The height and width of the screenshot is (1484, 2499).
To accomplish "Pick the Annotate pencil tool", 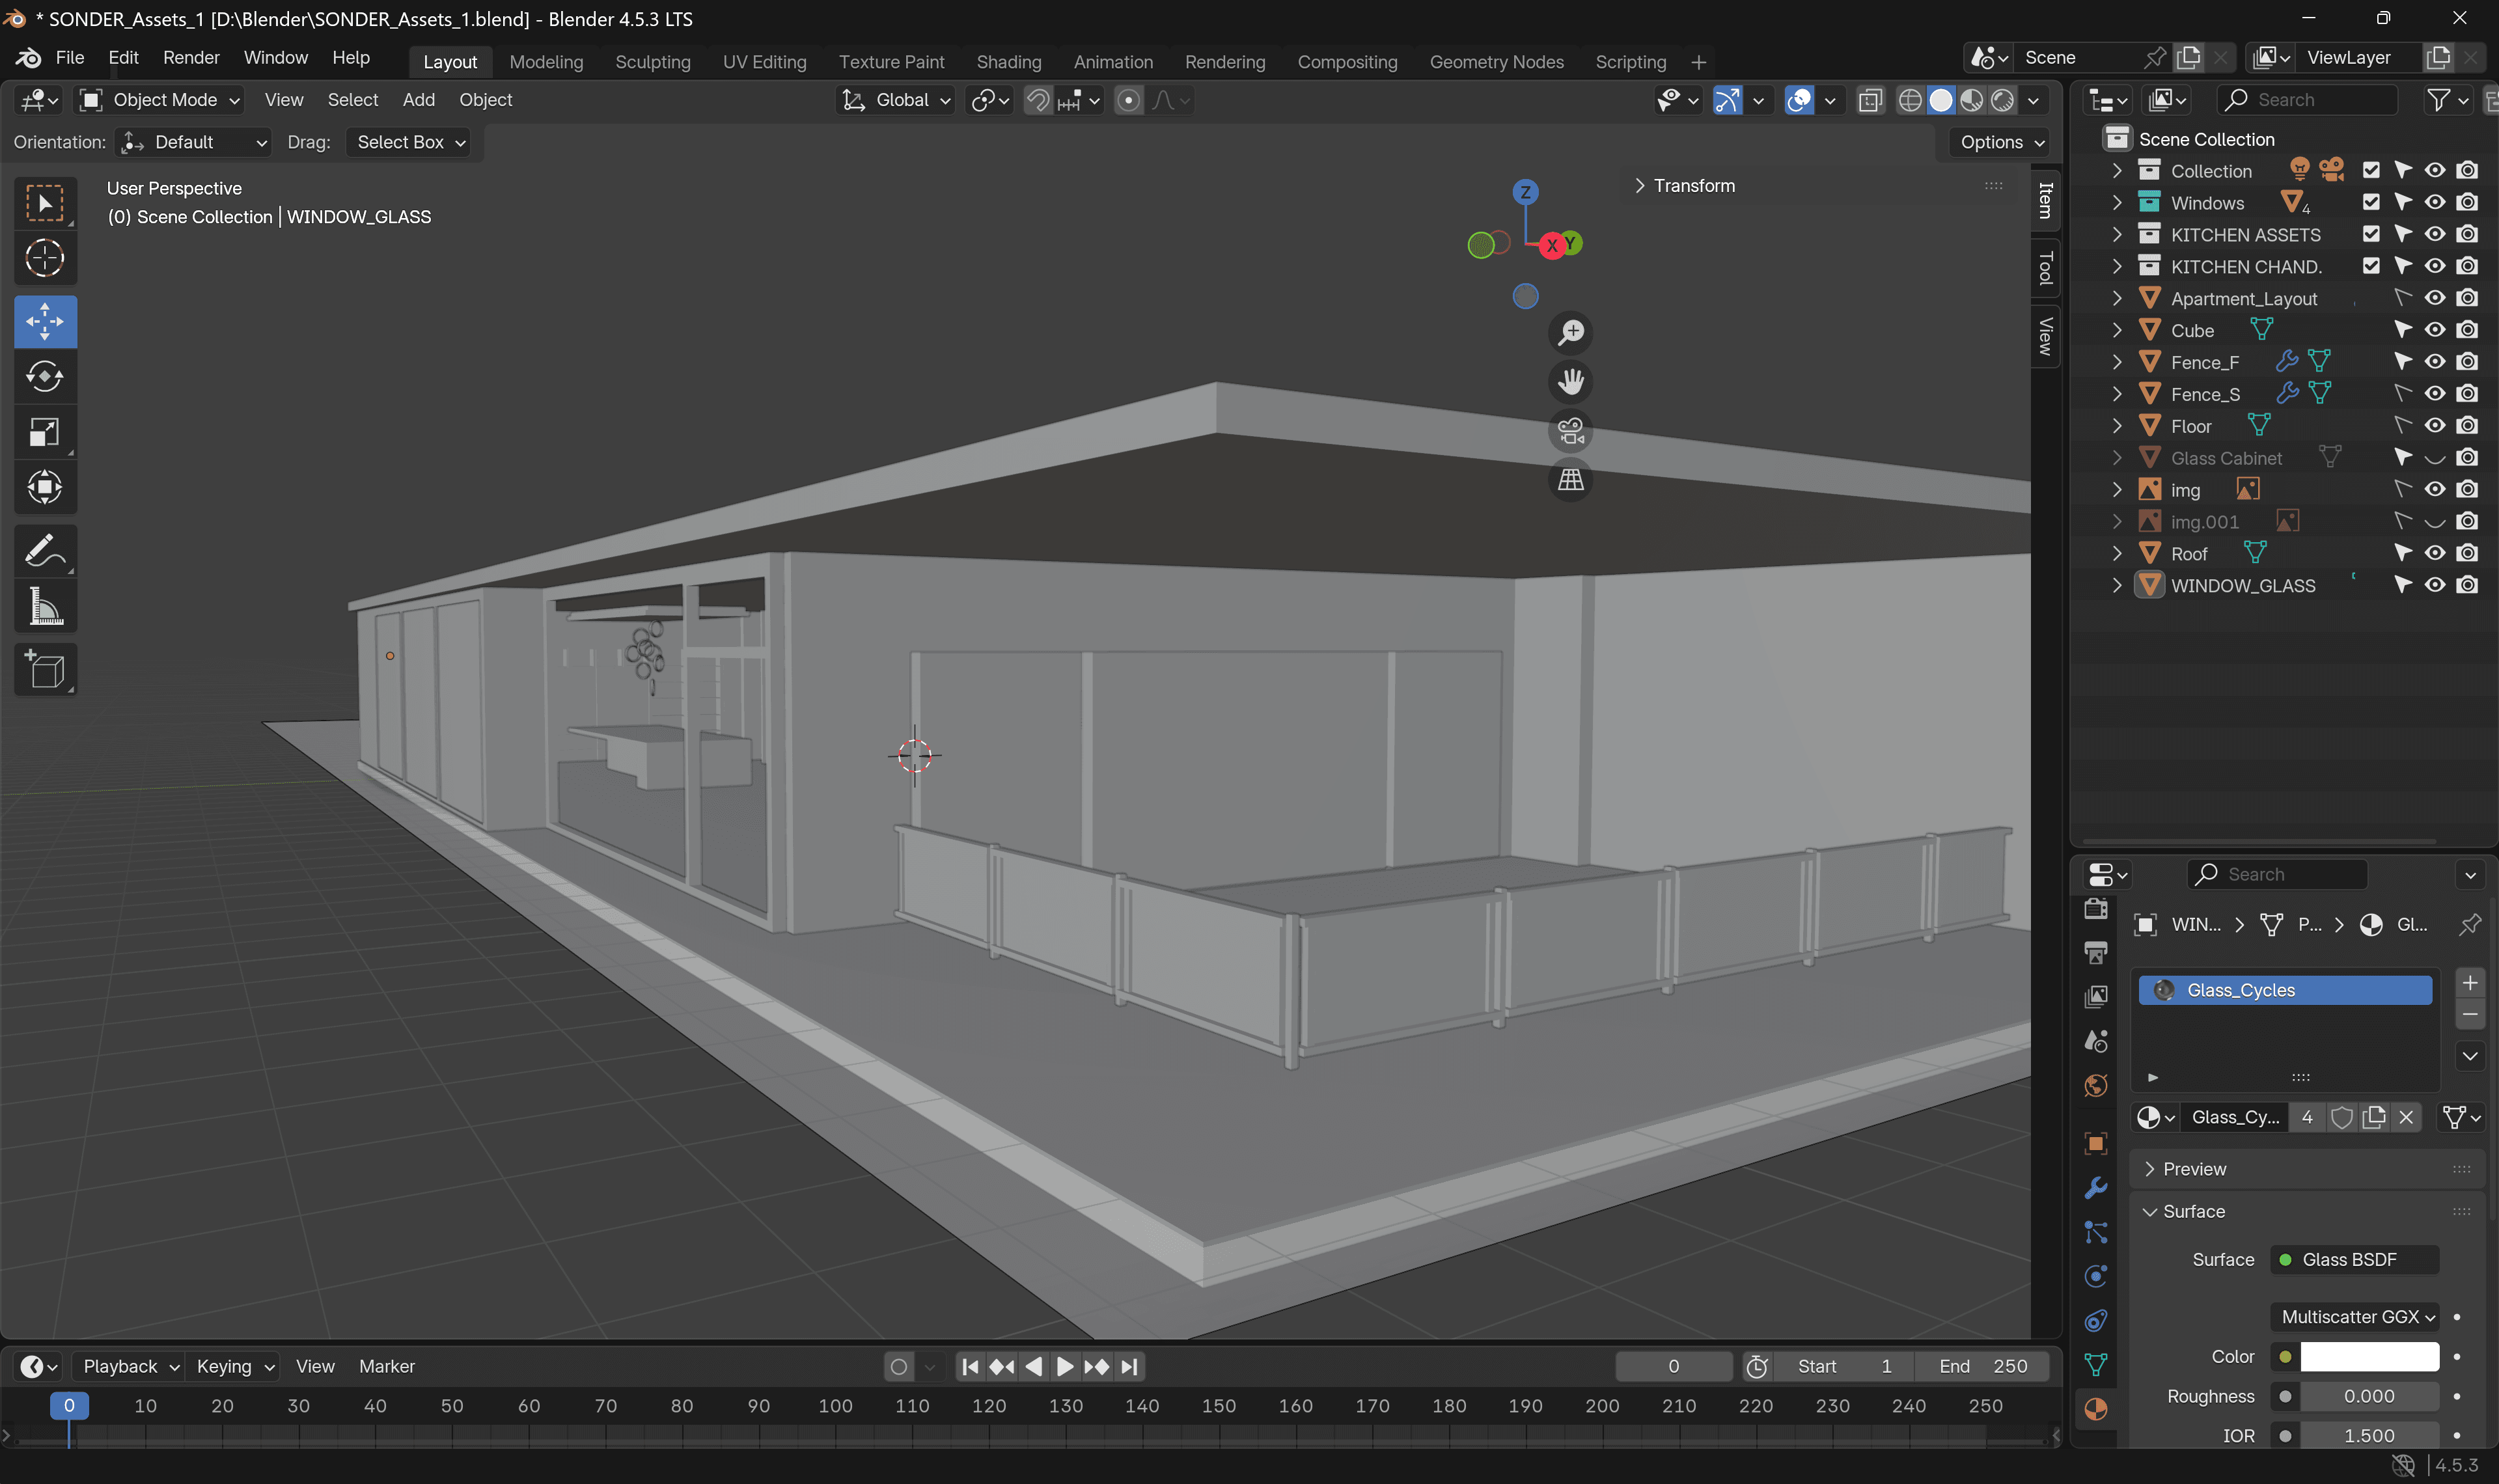I will coord(44,550).
